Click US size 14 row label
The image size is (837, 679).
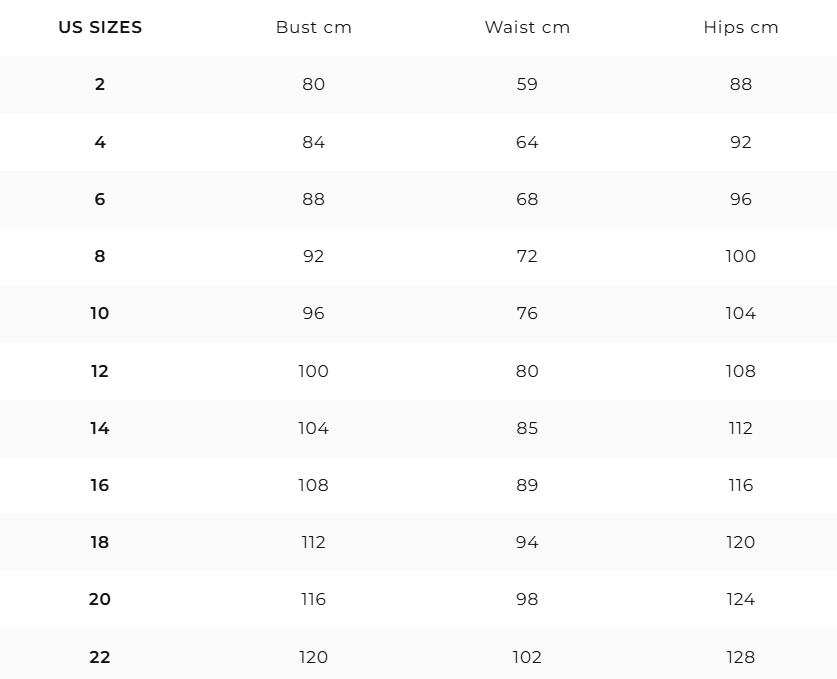pyautogui.click(x=100, y=428)
